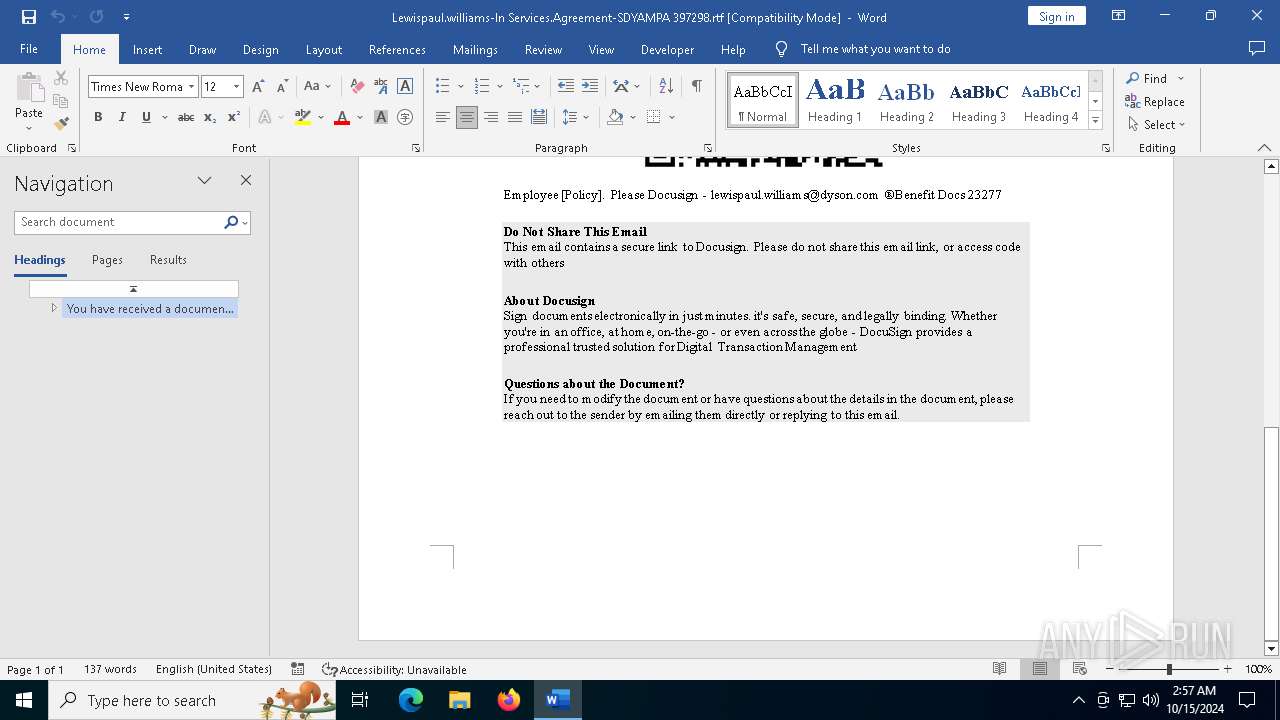The width and height of the screenshot is (1280, 720).
Task: Show or hide paragraph marks
Action: [x=696, y=87]
